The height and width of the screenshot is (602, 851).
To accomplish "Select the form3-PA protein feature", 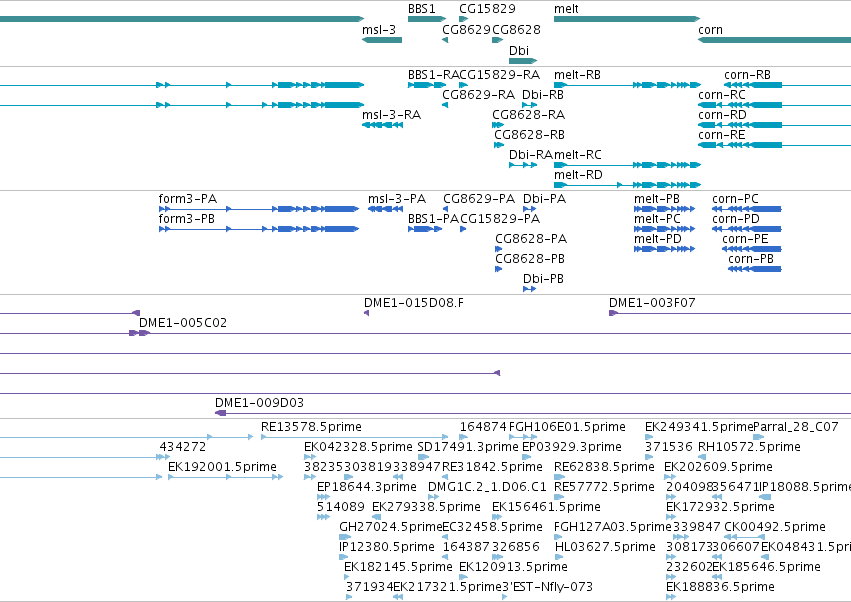I will (x=259, y=208).
